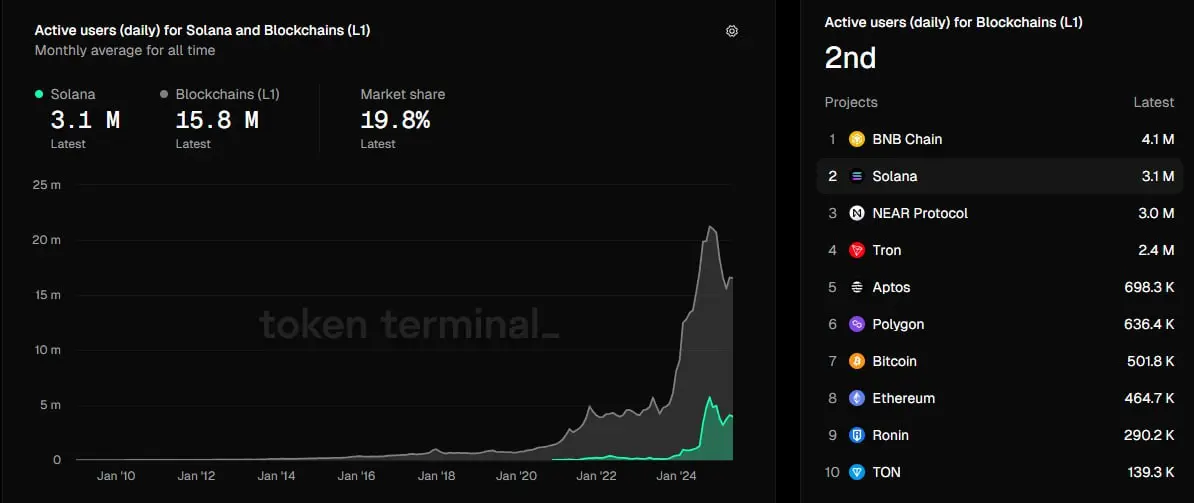Open Solana project link
The image size is (1194, 503).
pos(895,177)
